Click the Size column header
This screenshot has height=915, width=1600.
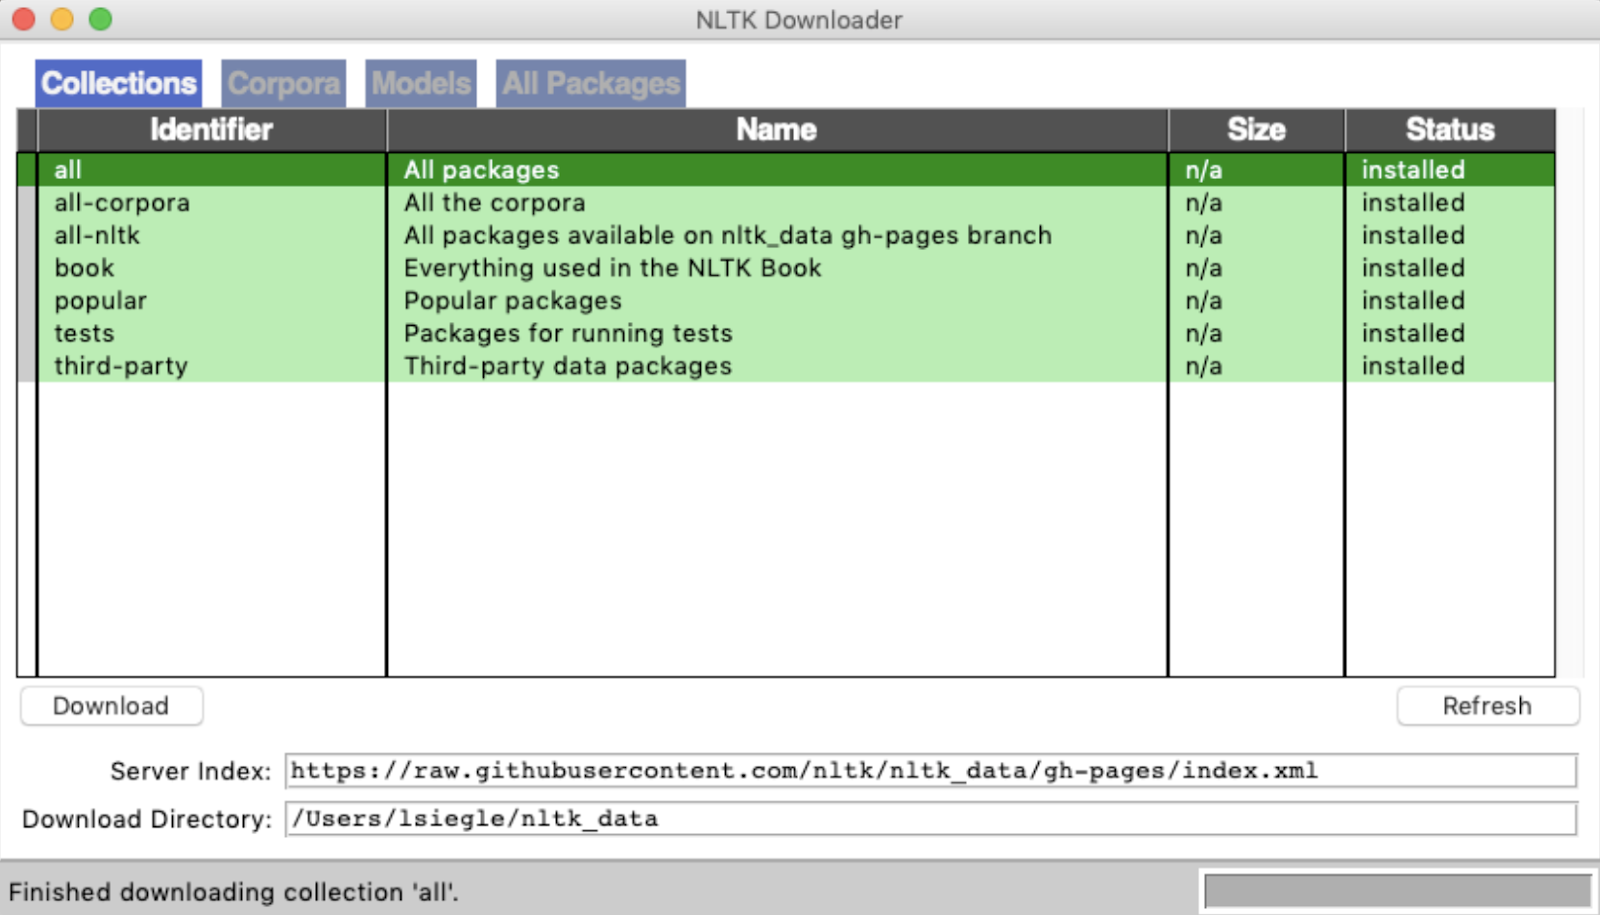(1256, 130)
